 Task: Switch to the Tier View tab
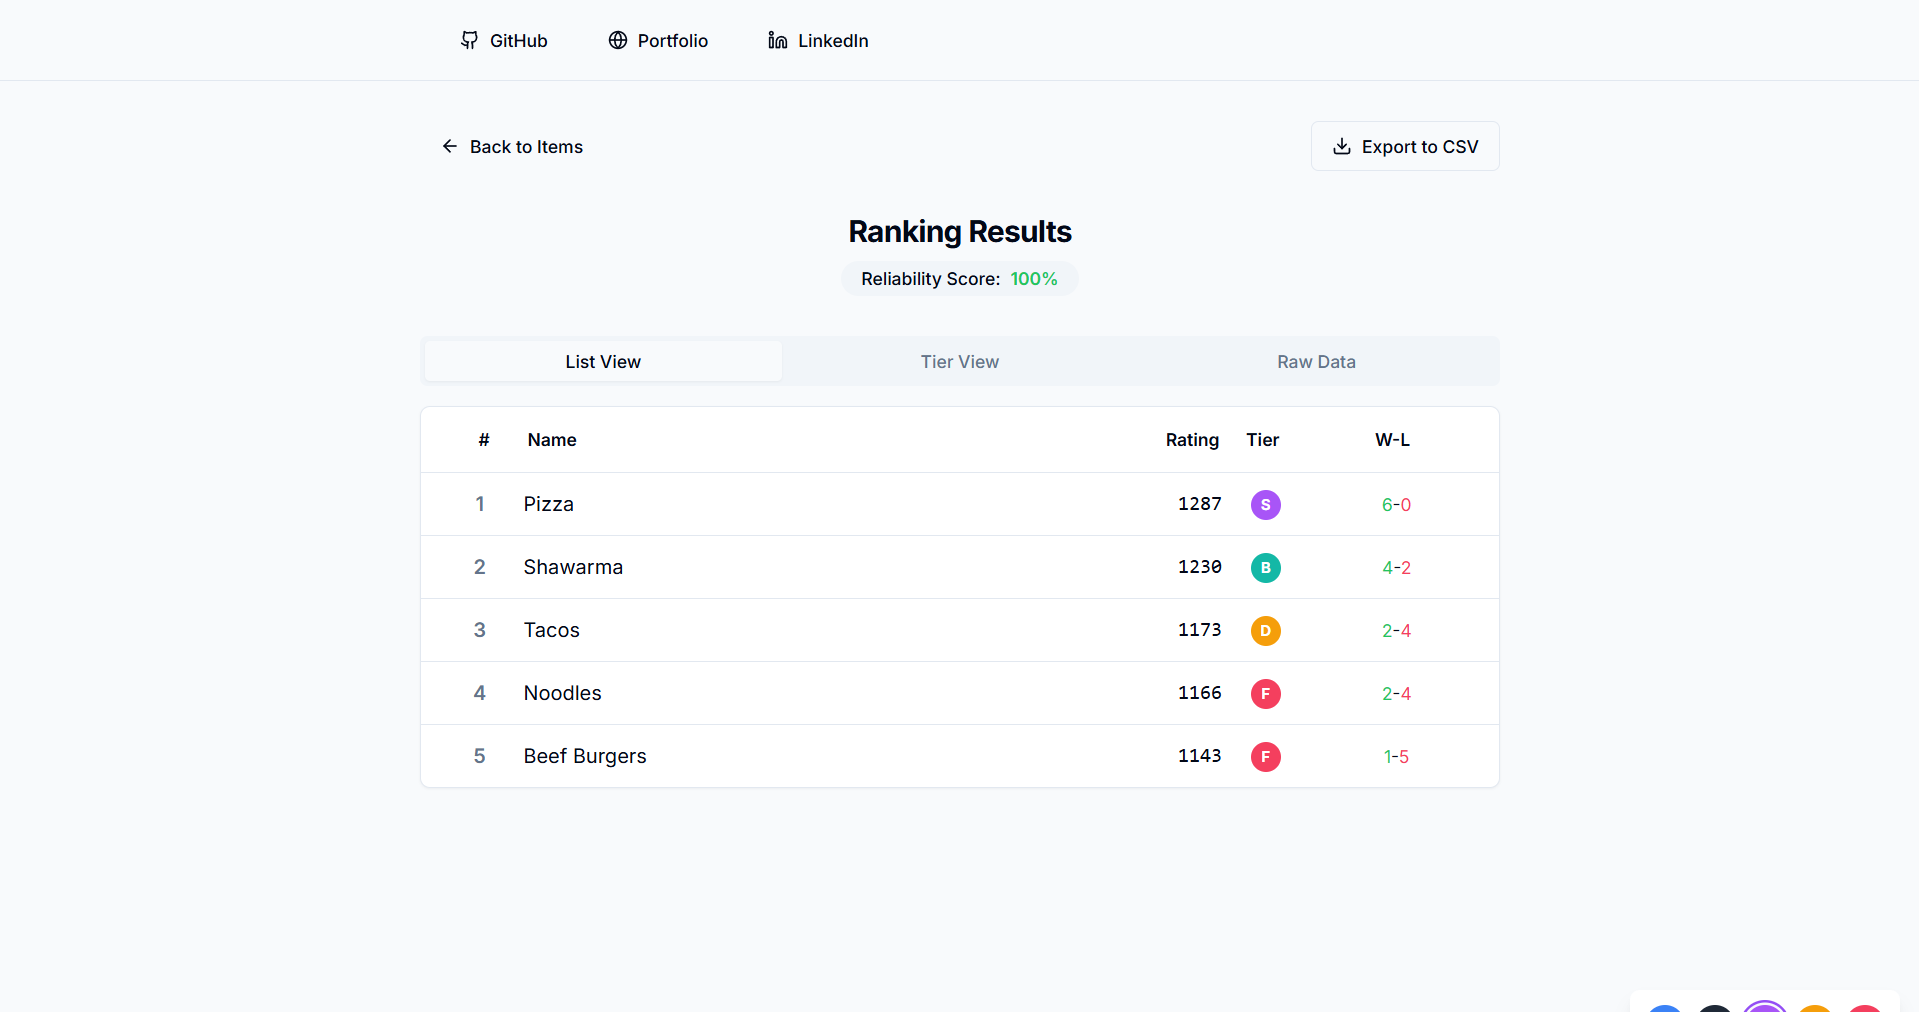tap(959, 361)
